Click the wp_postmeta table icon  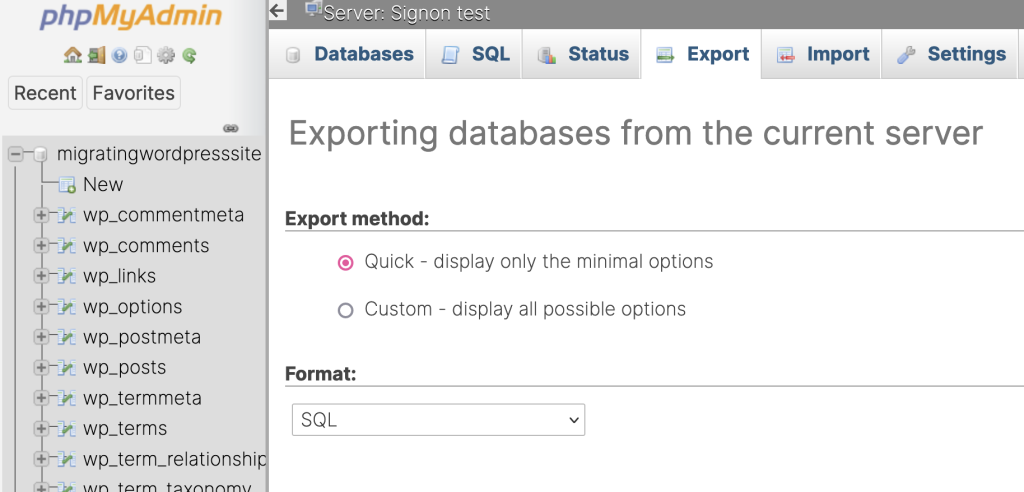pos(67,337)
